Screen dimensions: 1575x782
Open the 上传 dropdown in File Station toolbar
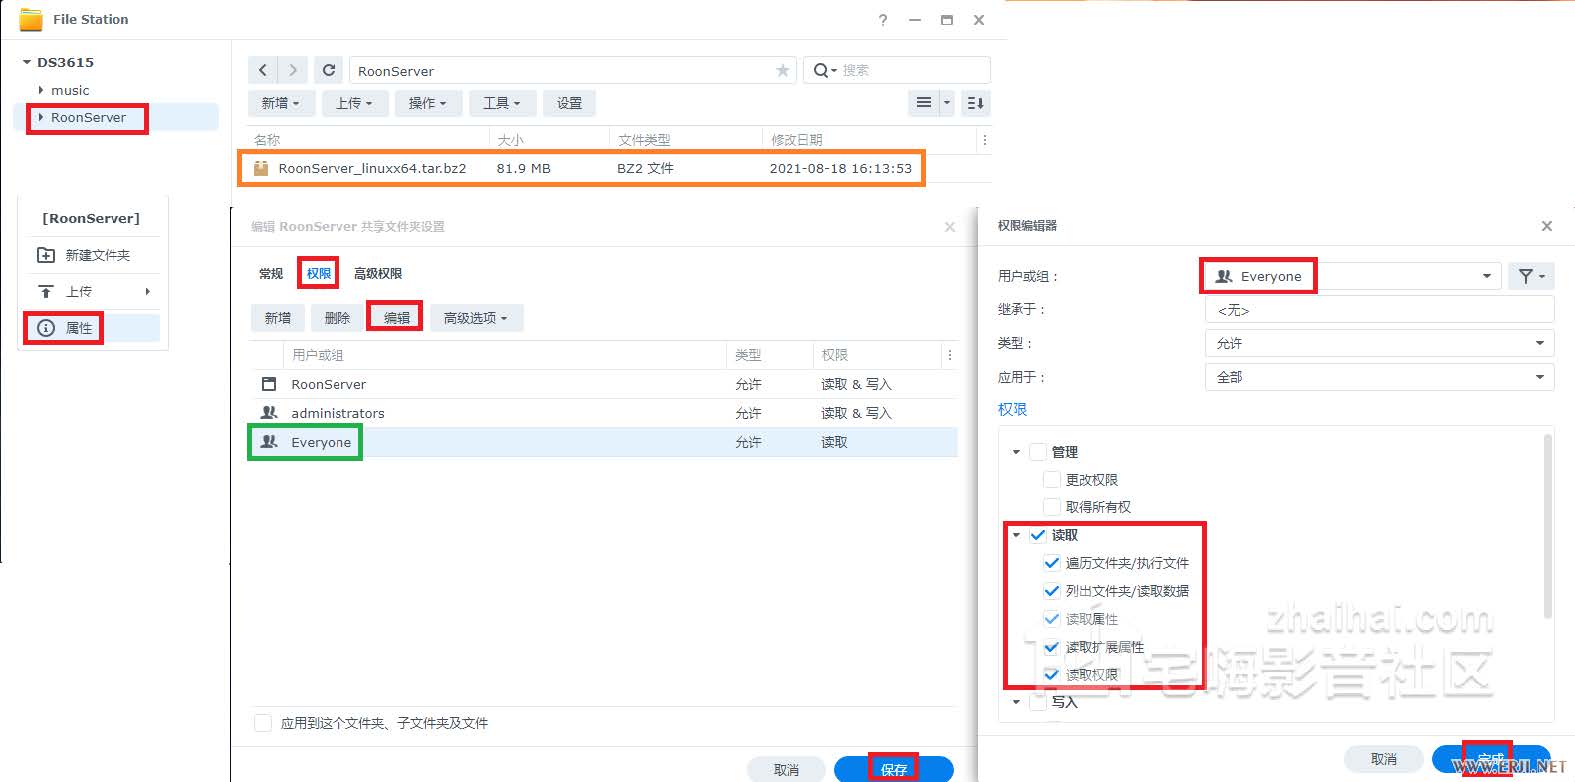(x=354, y=103)
